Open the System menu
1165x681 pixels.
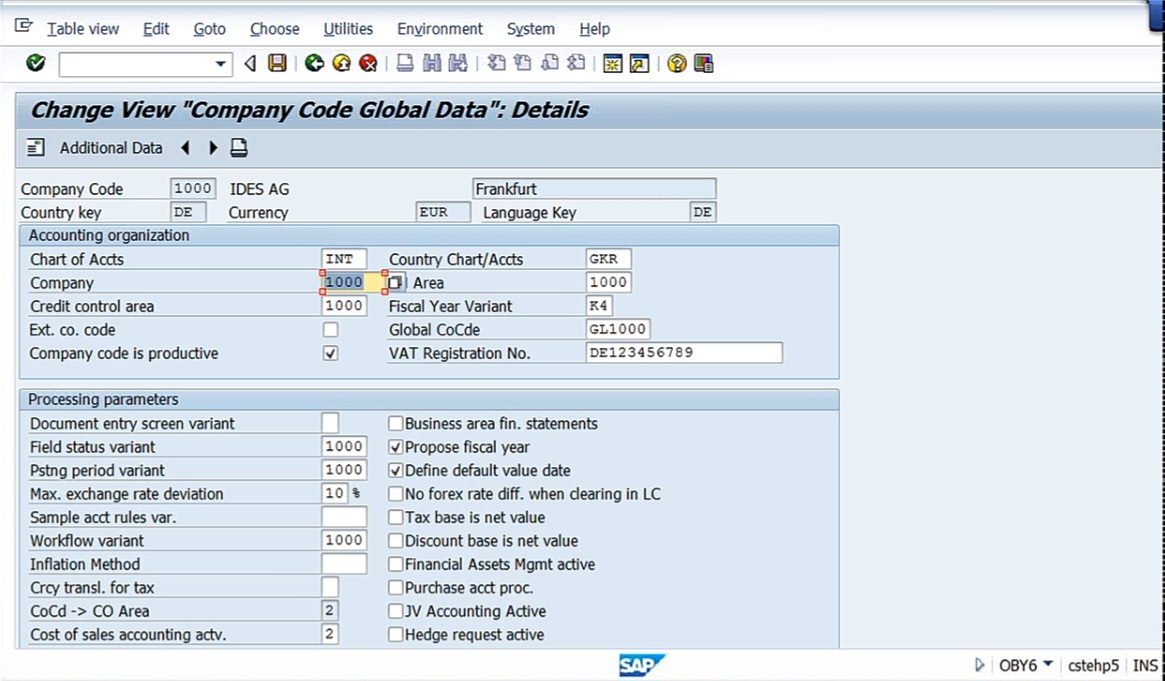pos(530,29)
